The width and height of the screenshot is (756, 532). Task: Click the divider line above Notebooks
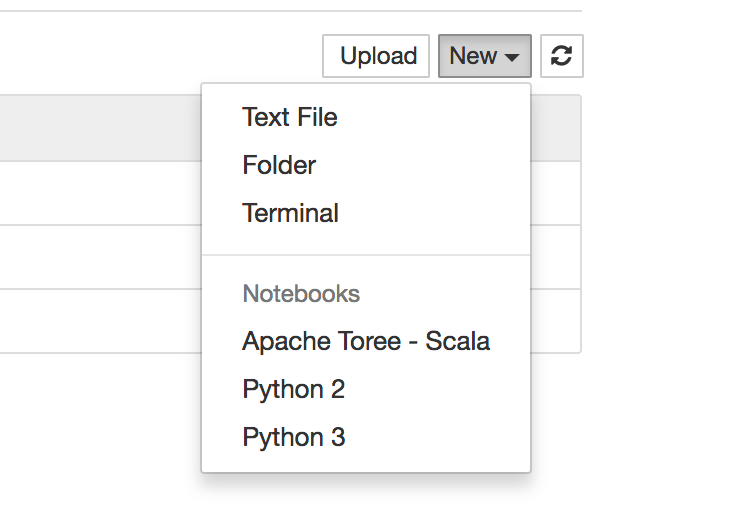pyautogui.click(x=366, y=255)
